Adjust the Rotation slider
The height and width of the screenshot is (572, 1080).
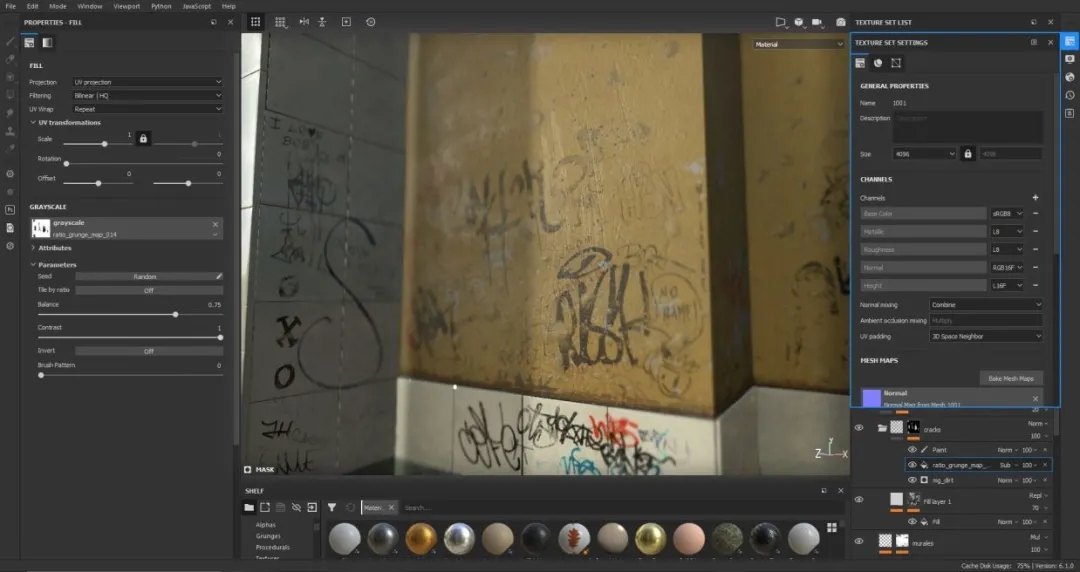pos(143,163)
